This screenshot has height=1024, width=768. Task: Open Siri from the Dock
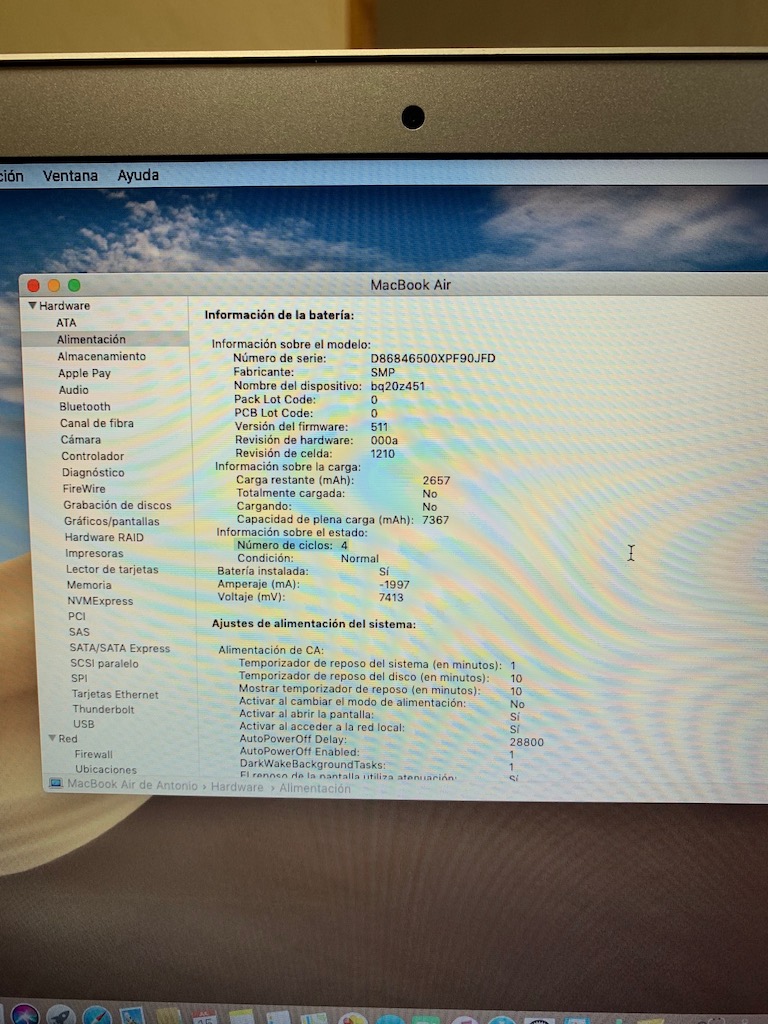click(24, 1015)
